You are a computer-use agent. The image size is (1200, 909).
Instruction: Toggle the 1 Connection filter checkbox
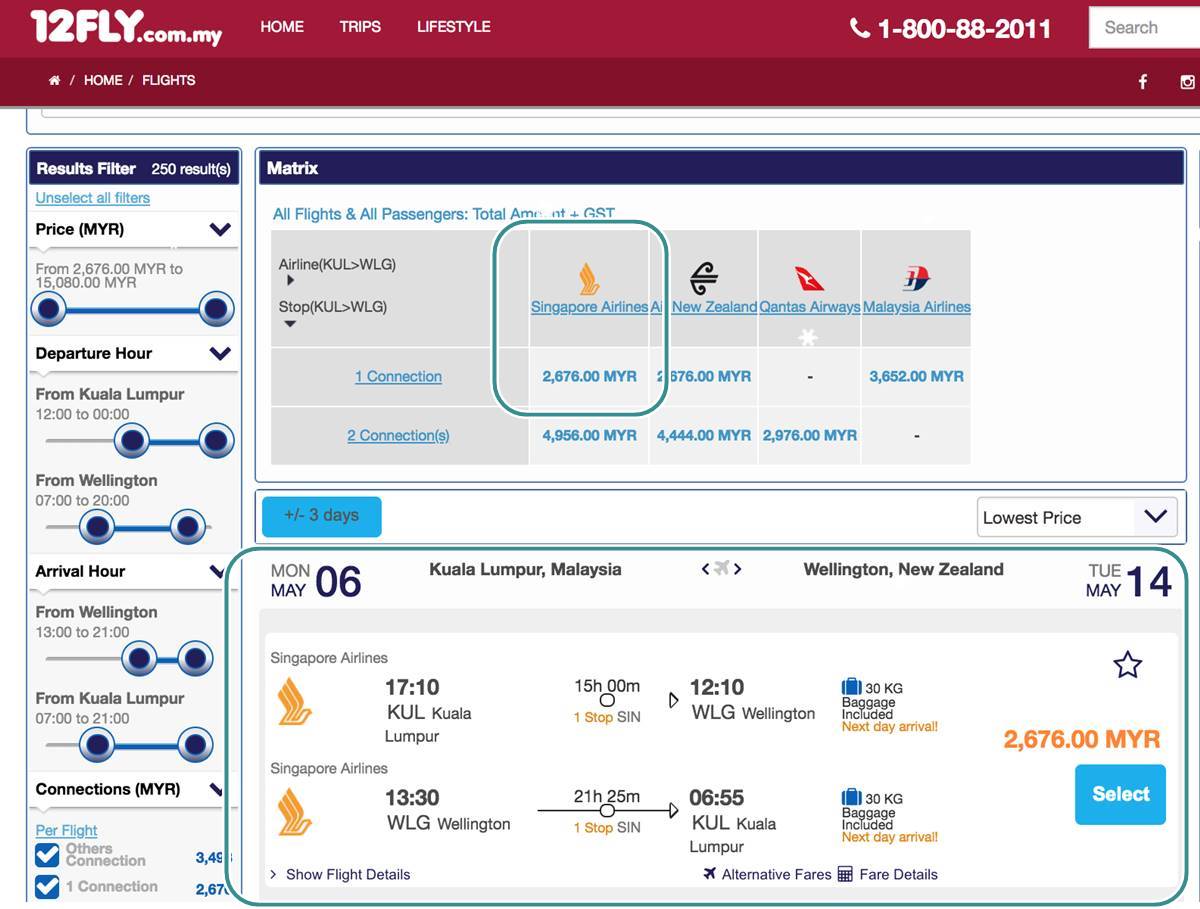click(x=47, y=887)
